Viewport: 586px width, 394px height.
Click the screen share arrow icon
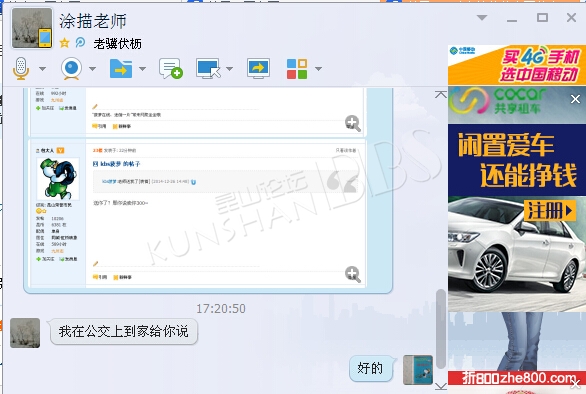[258, 68]
